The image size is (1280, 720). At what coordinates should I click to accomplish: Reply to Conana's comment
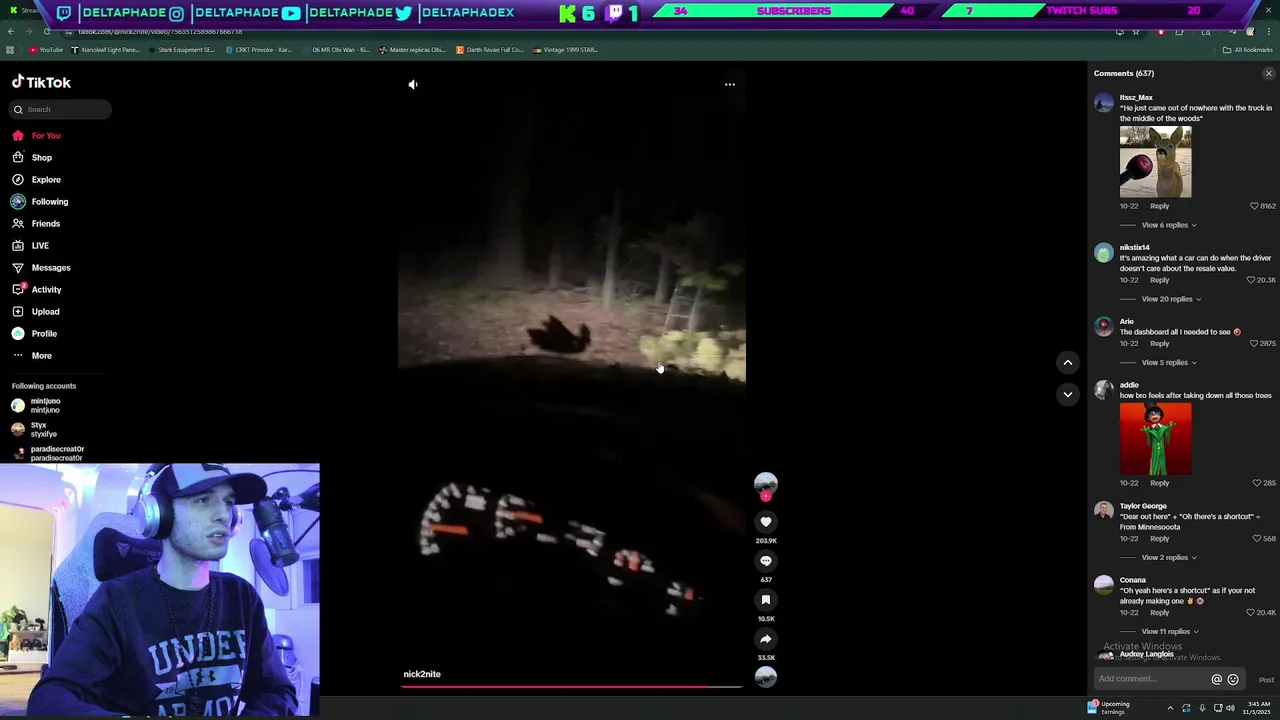1159,612
